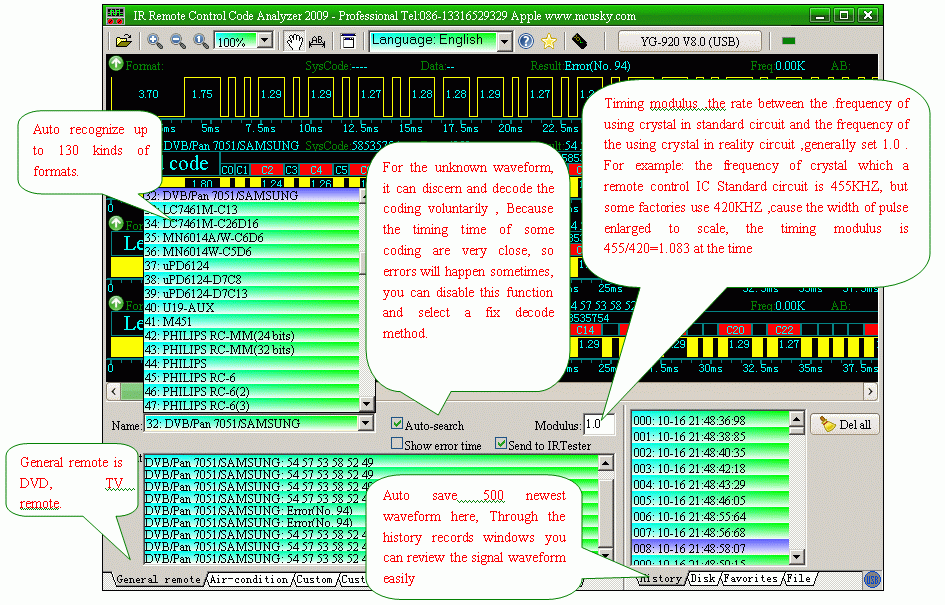This screenshot has width=945, height=605.
Task: Open the 100% zoom level dropdown
Action: point(265,41)
